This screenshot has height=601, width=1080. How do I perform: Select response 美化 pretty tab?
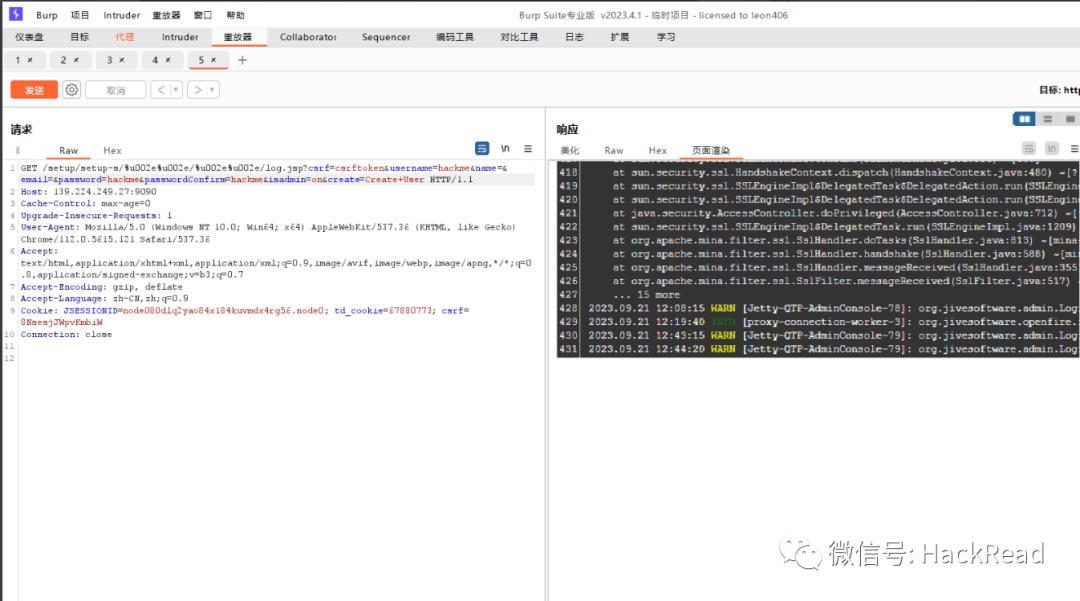point(570,150)
